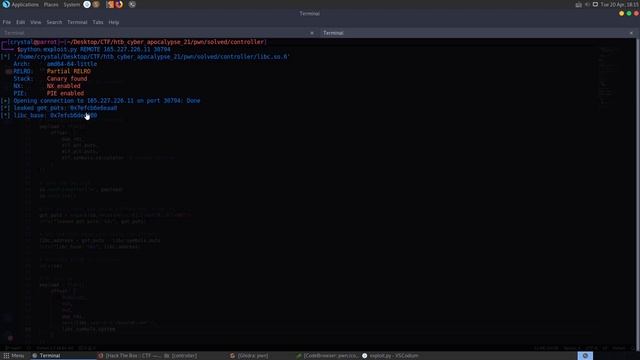Open the network icon in system tray
Screen dimensions: 640x360
(578, 4)
